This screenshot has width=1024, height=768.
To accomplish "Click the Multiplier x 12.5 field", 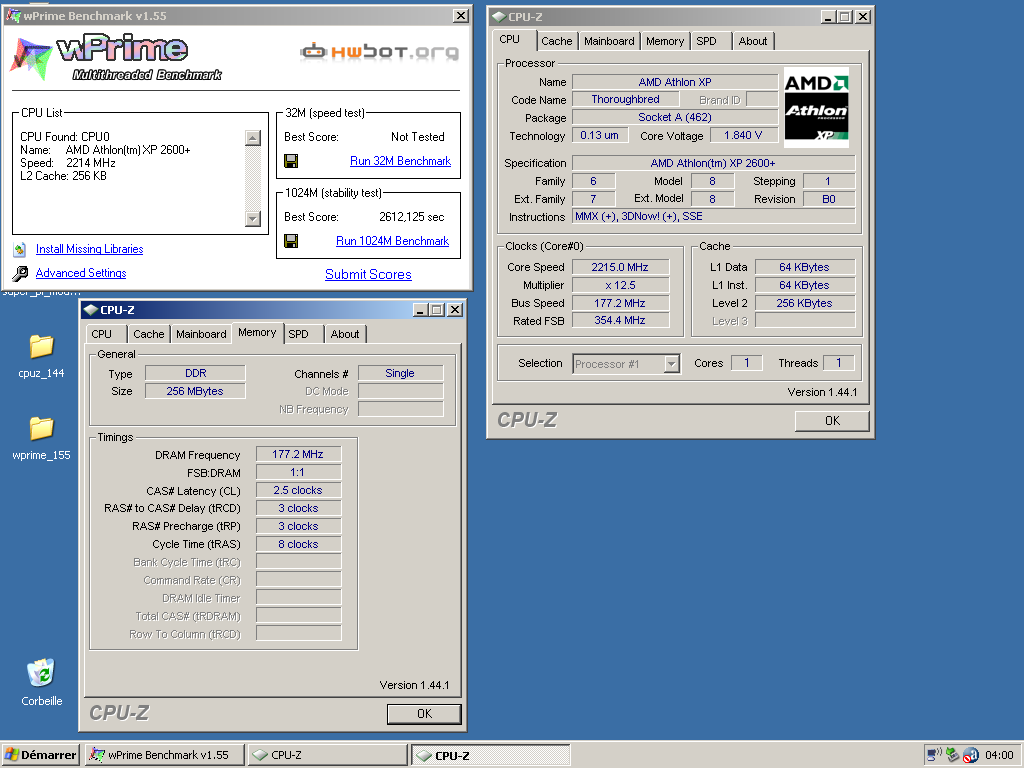I will pyautogui.click(x=620, y=285).
